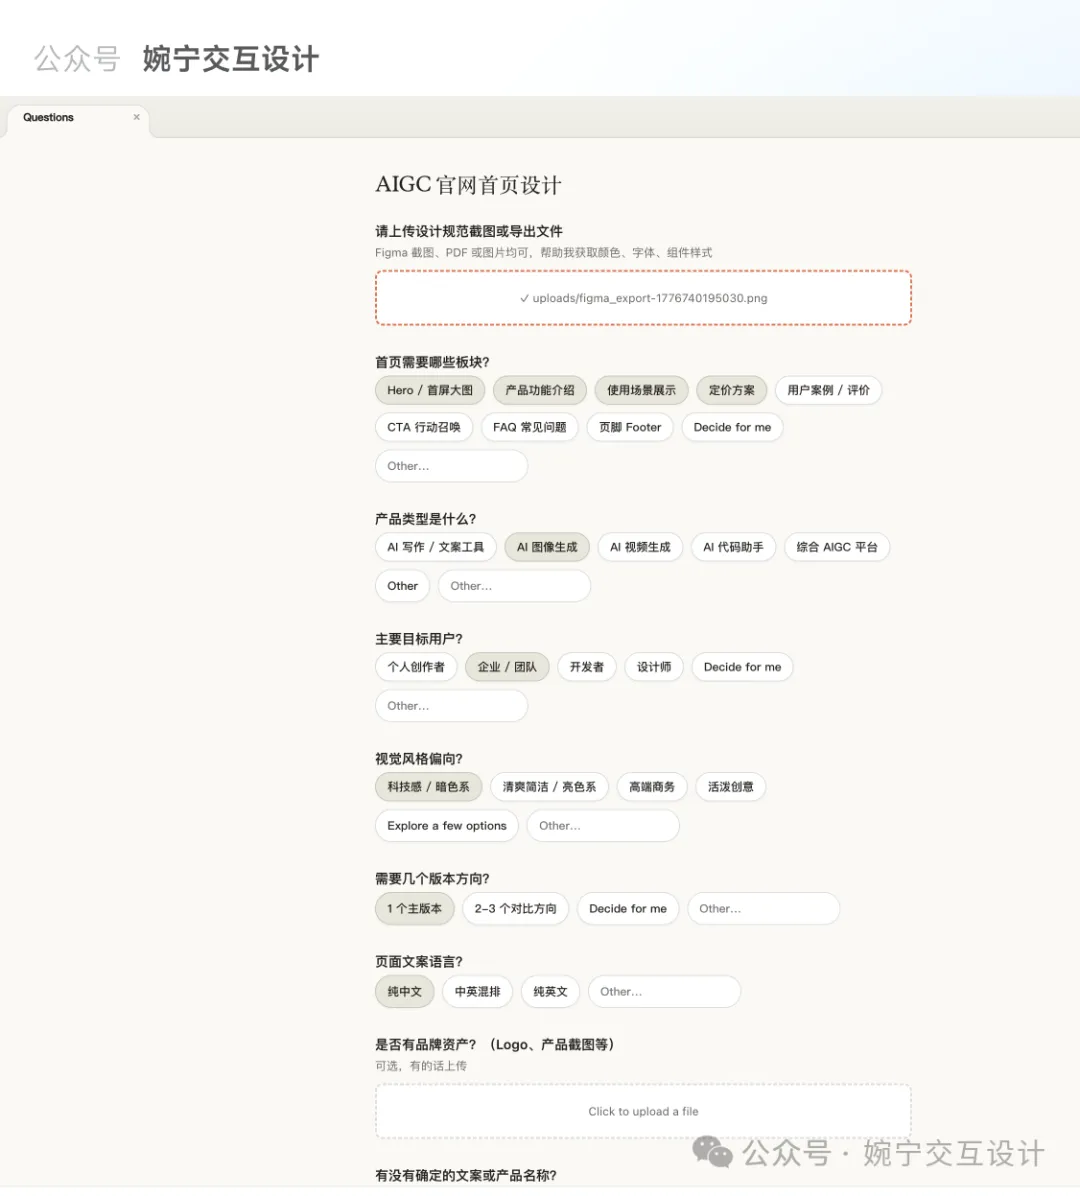The height and width of the screenshot is (1196, 1080).
Task: Select the "高端商务" visual style
Action: pos(651,787)
